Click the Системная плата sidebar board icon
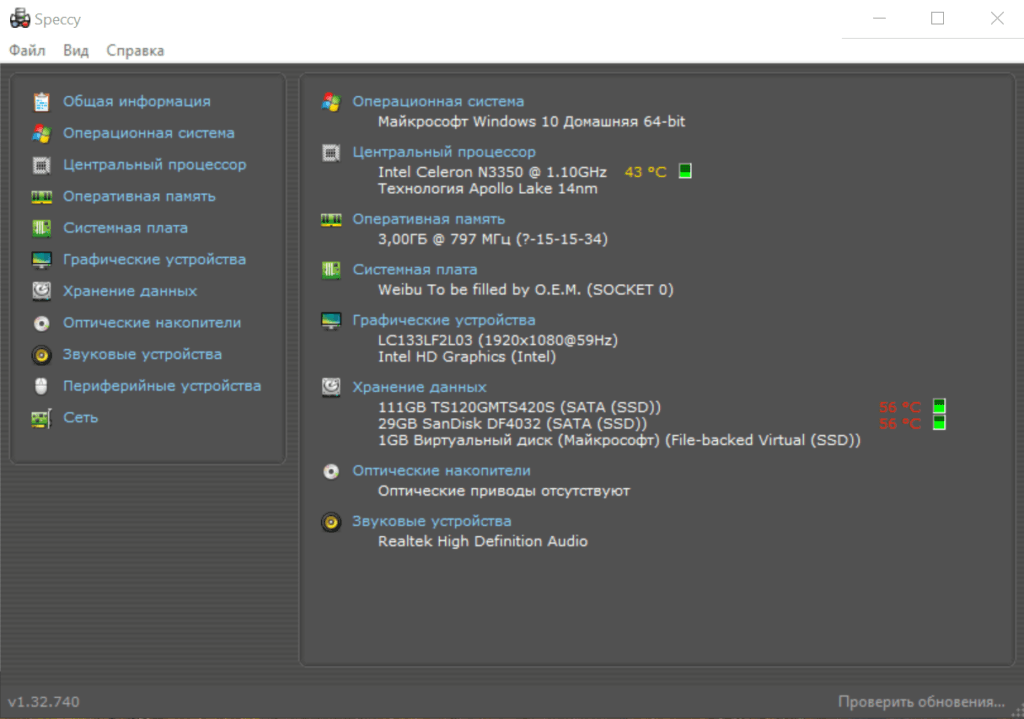Image resolution: width=1024 pixels, height=719 pixels. pyautogui.click(x=42, y=228)
